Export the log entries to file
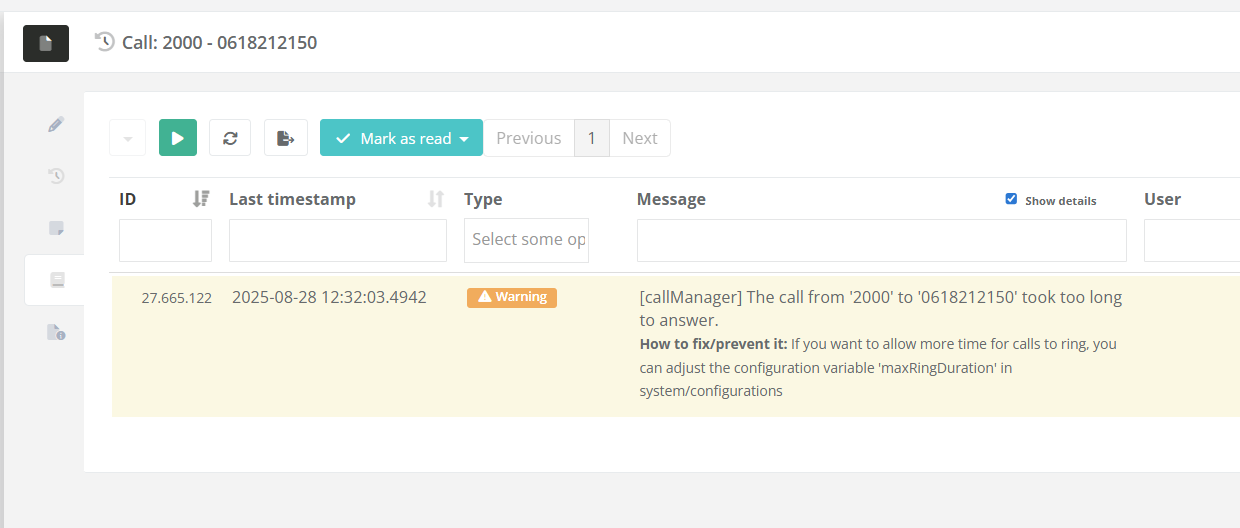 coord(286,138)
